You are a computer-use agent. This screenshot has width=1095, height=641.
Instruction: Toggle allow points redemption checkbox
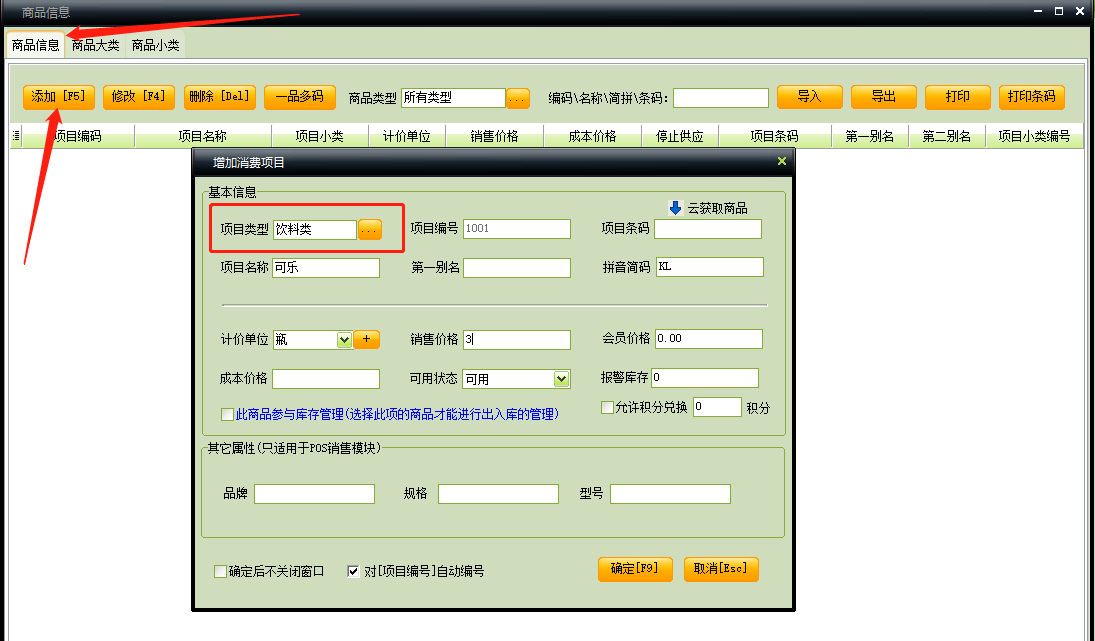point(607,408)
